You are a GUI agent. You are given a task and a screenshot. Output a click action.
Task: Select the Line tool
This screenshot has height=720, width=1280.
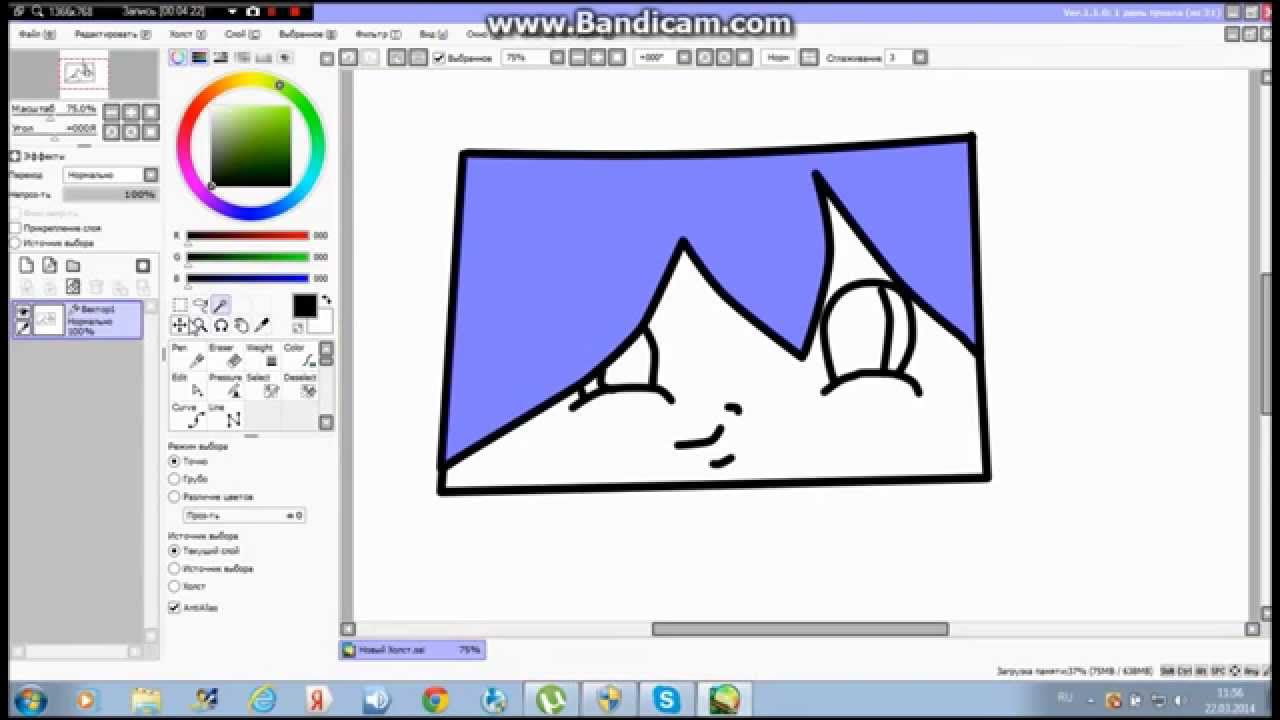click(x=227, y=416)
